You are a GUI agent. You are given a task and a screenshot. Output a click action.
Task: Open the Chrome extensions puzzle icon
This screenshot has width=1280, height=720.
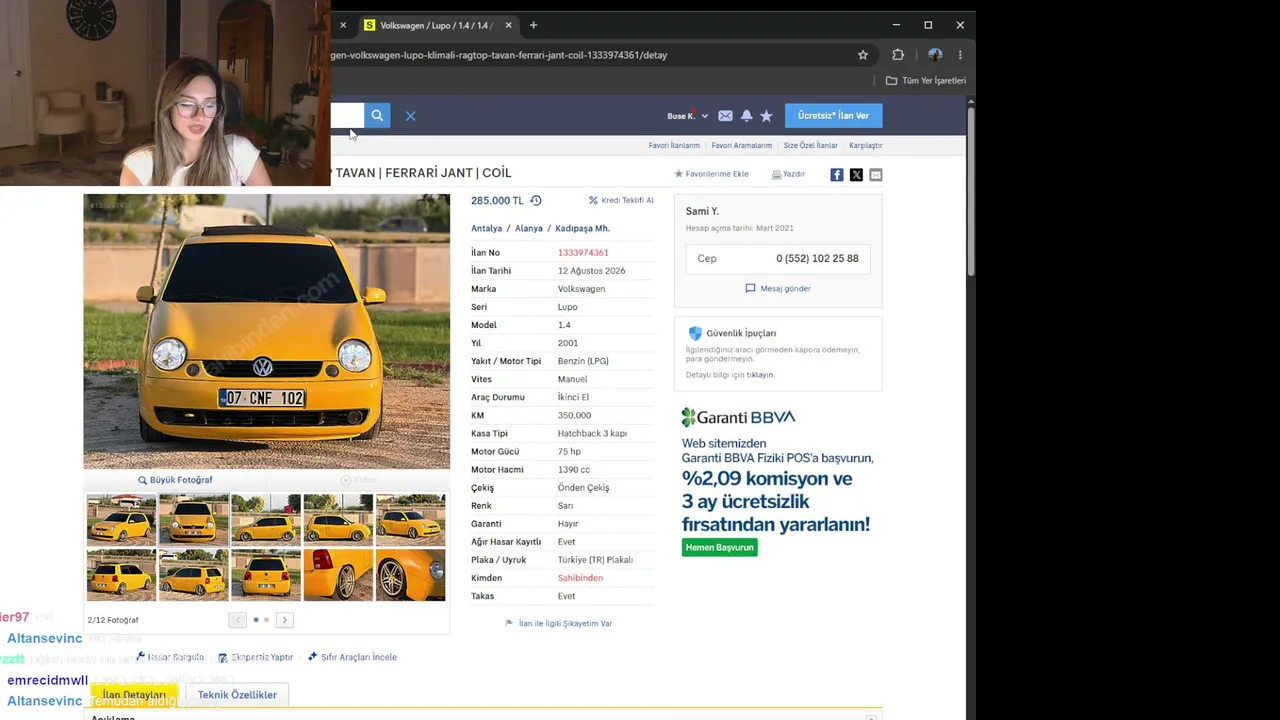[898, 55]
